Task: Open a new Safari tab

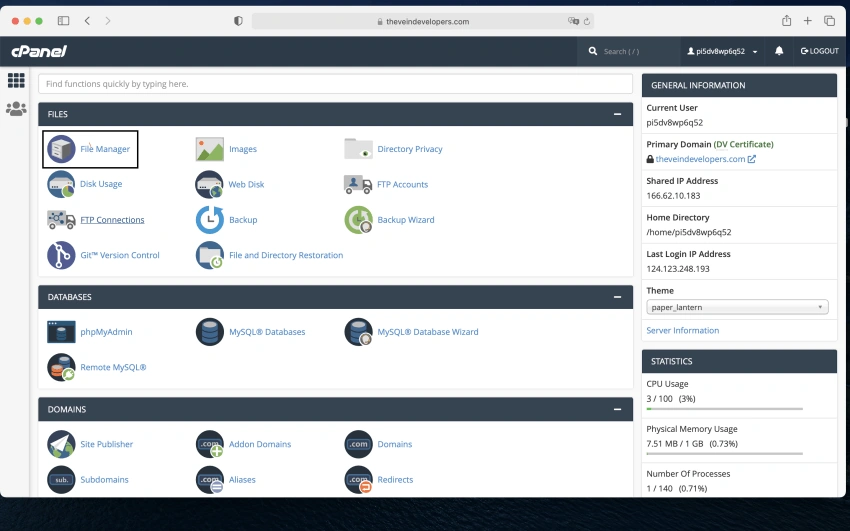Action: click(x=808, y=21)
